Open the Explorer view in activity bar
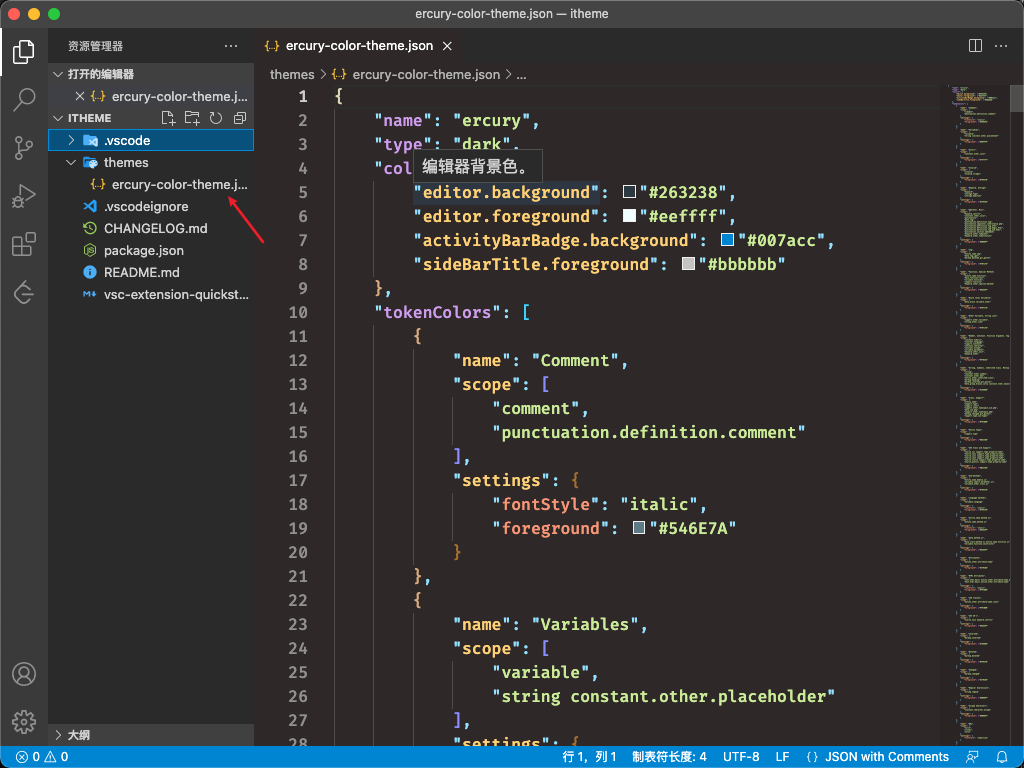Viewport: 1024px width, 768px height. coord(24,52)
